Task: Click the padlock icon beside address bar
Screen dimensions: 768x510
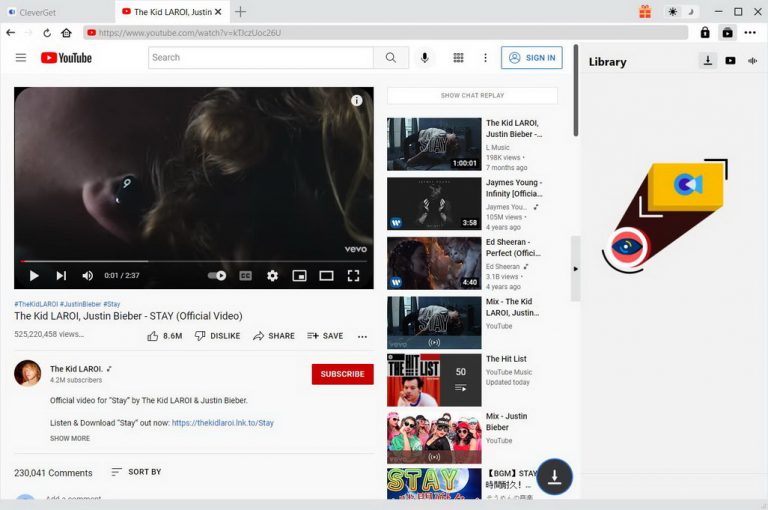Action: point(705,33)
